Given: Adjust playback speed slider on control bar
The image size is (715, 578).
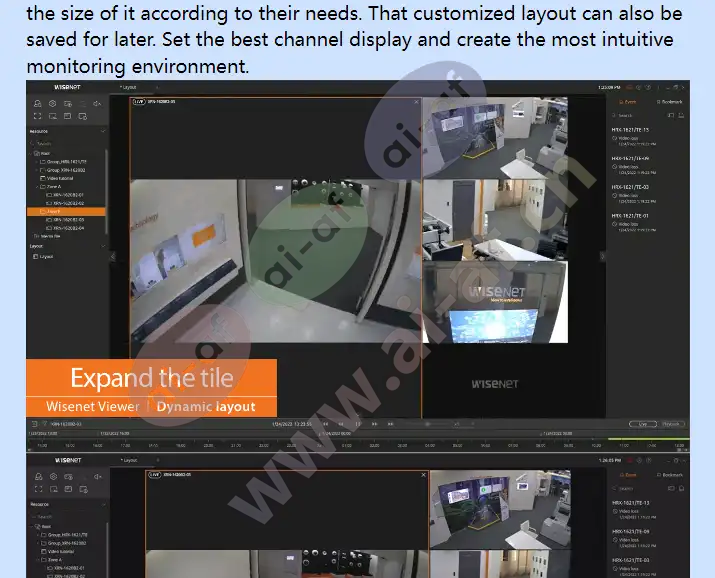Looking at the screenshot, I should (429, 424).
